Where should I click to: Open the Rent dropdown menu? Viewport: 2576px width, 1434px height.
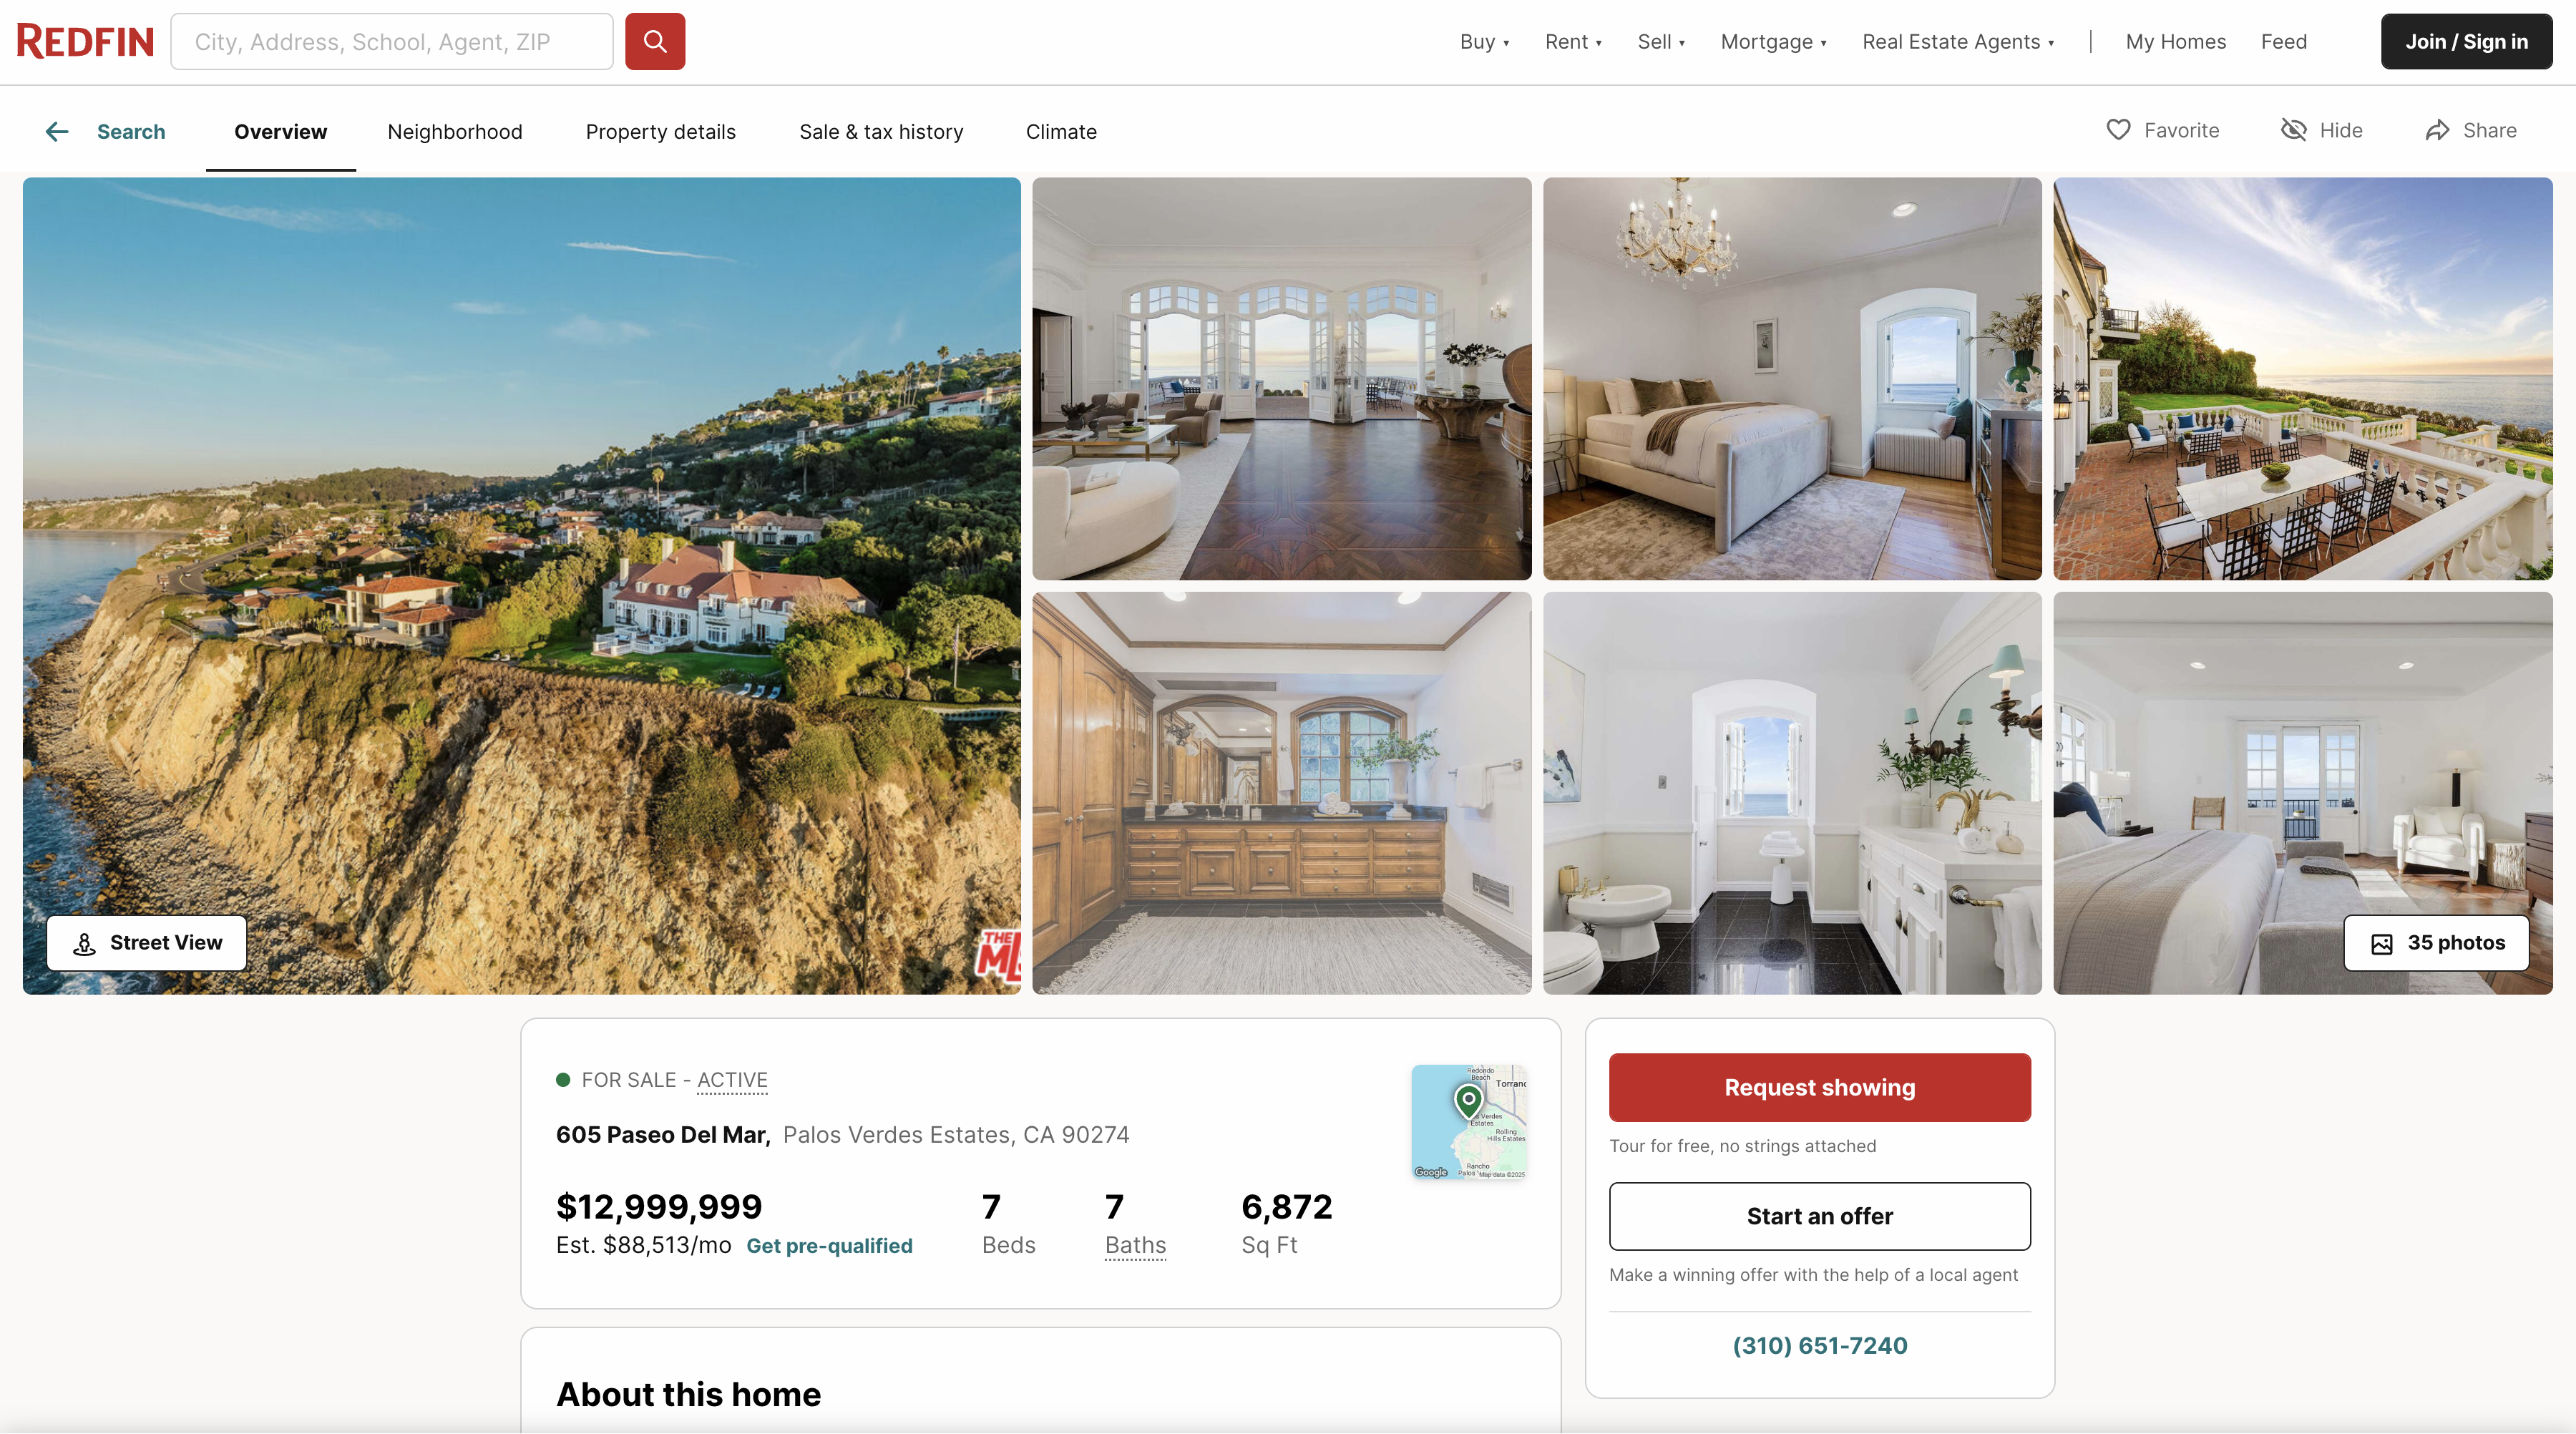[1573, 42]
